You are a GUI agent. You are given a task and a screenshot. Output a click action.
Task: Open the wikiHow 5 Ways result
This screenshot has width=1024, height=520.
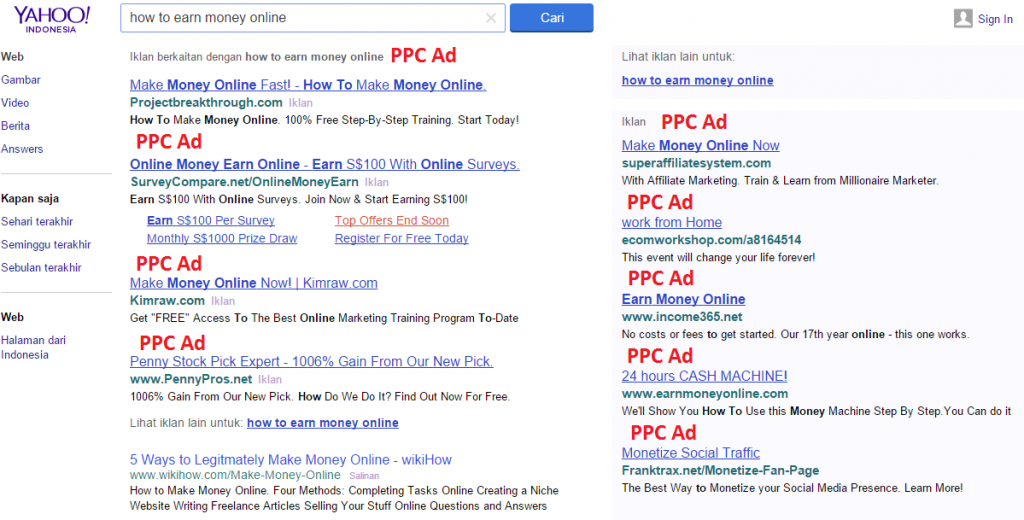(x=291, y=460)
